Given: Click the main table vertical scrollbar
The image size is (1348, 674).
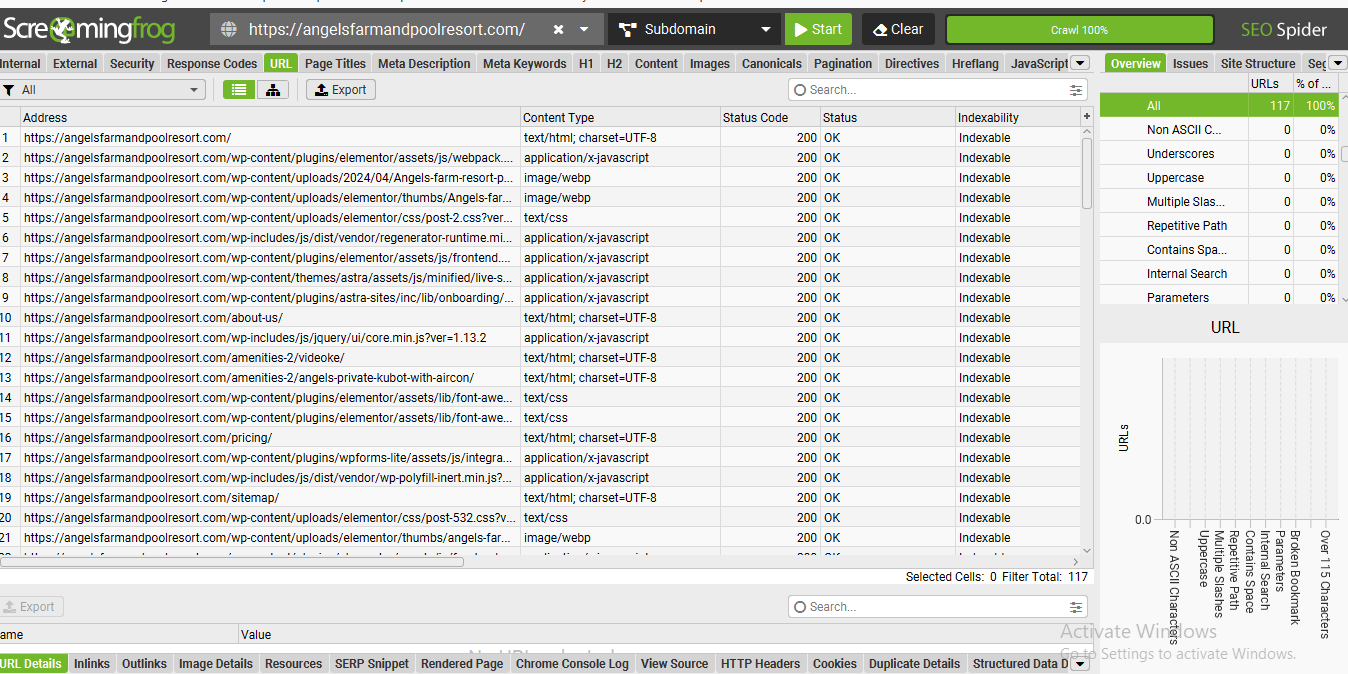Looking at the screenshot, I should 1087,172.
